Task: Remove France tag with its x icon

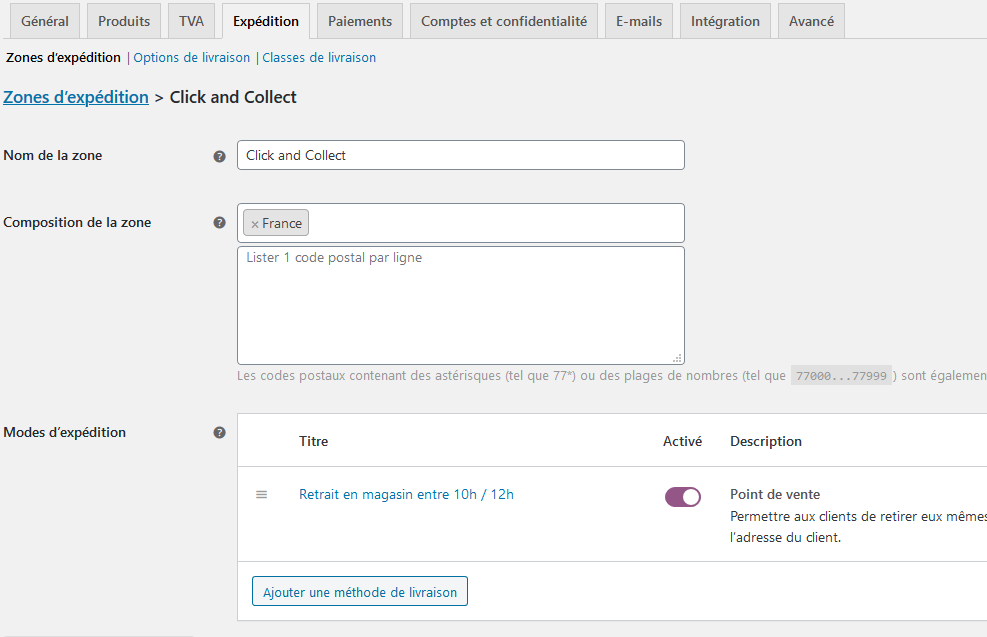Action: pyautogui.click(x=255, y=224)
